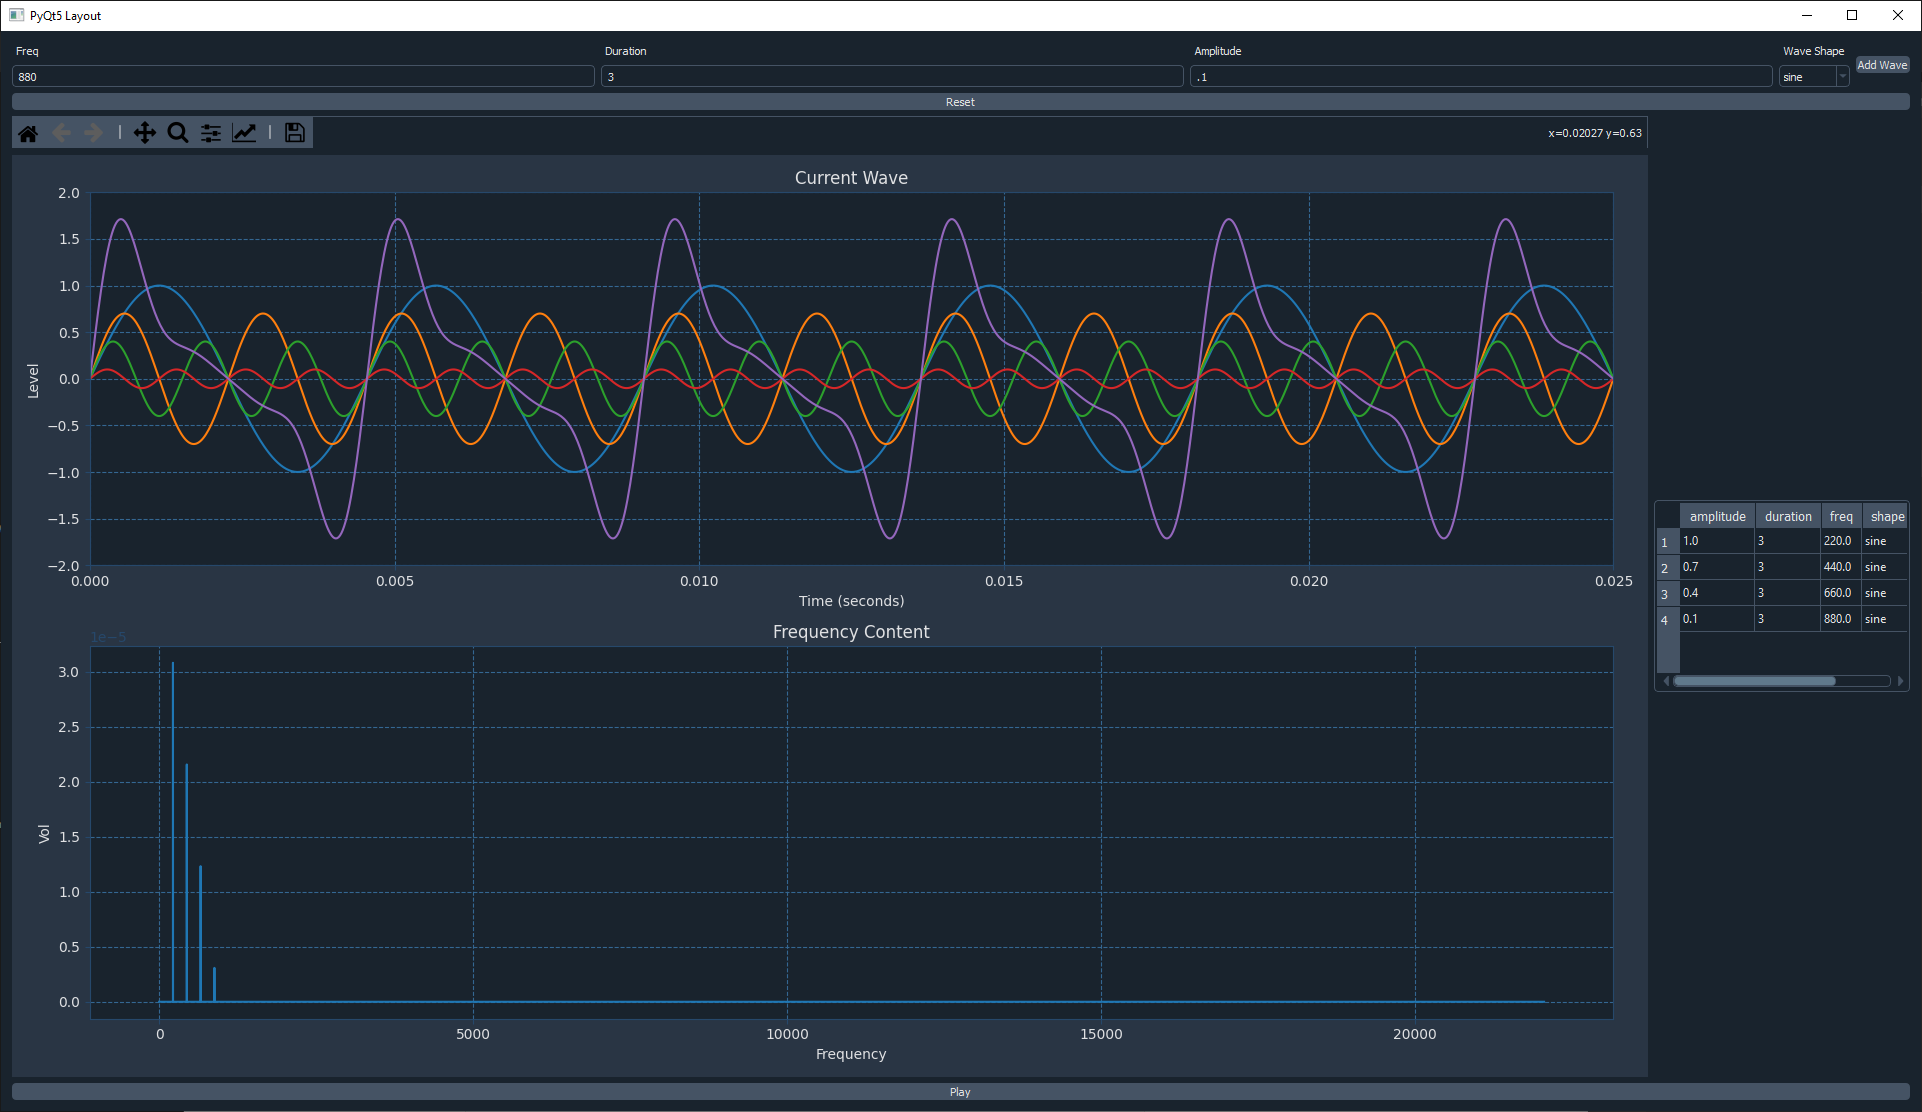Click the Frequency Content plot title
1922x1112 pixels.
point(851,632)
